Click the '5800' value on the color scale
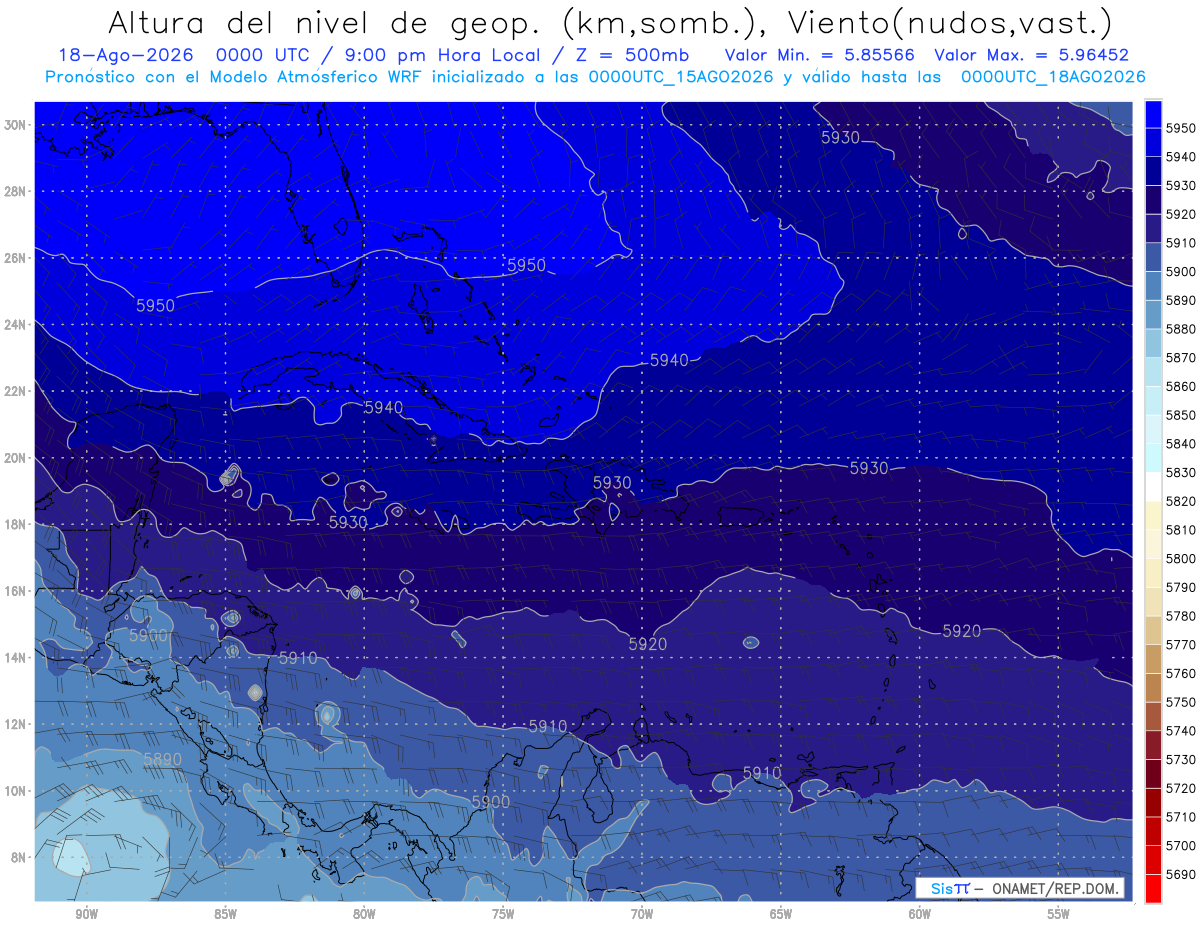This screenshot has height=927, width=1200. tap(1180, 559)
